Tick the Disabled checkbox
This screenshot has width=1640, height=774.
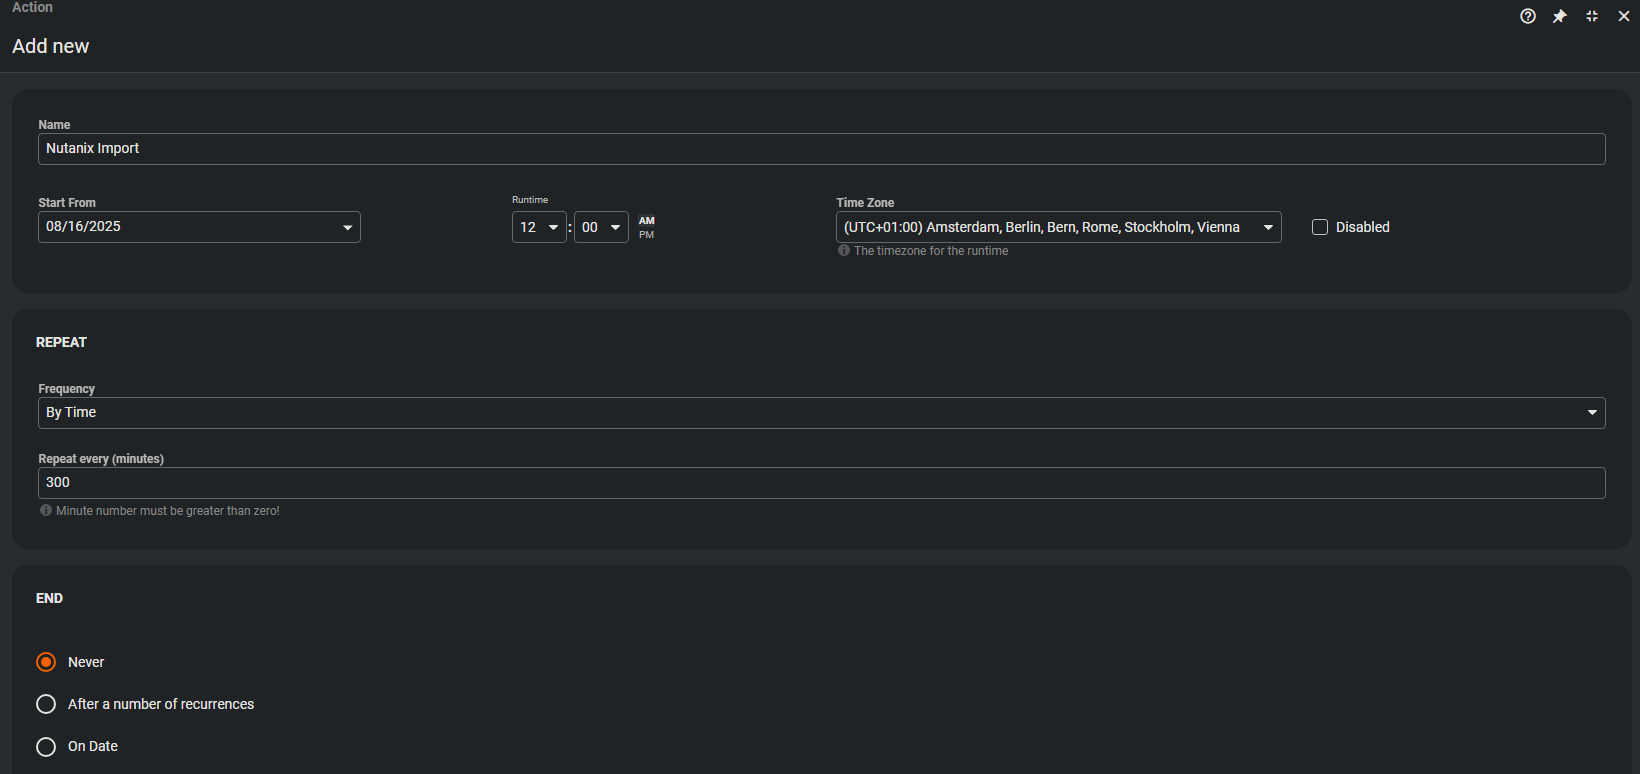point(1320,227)
